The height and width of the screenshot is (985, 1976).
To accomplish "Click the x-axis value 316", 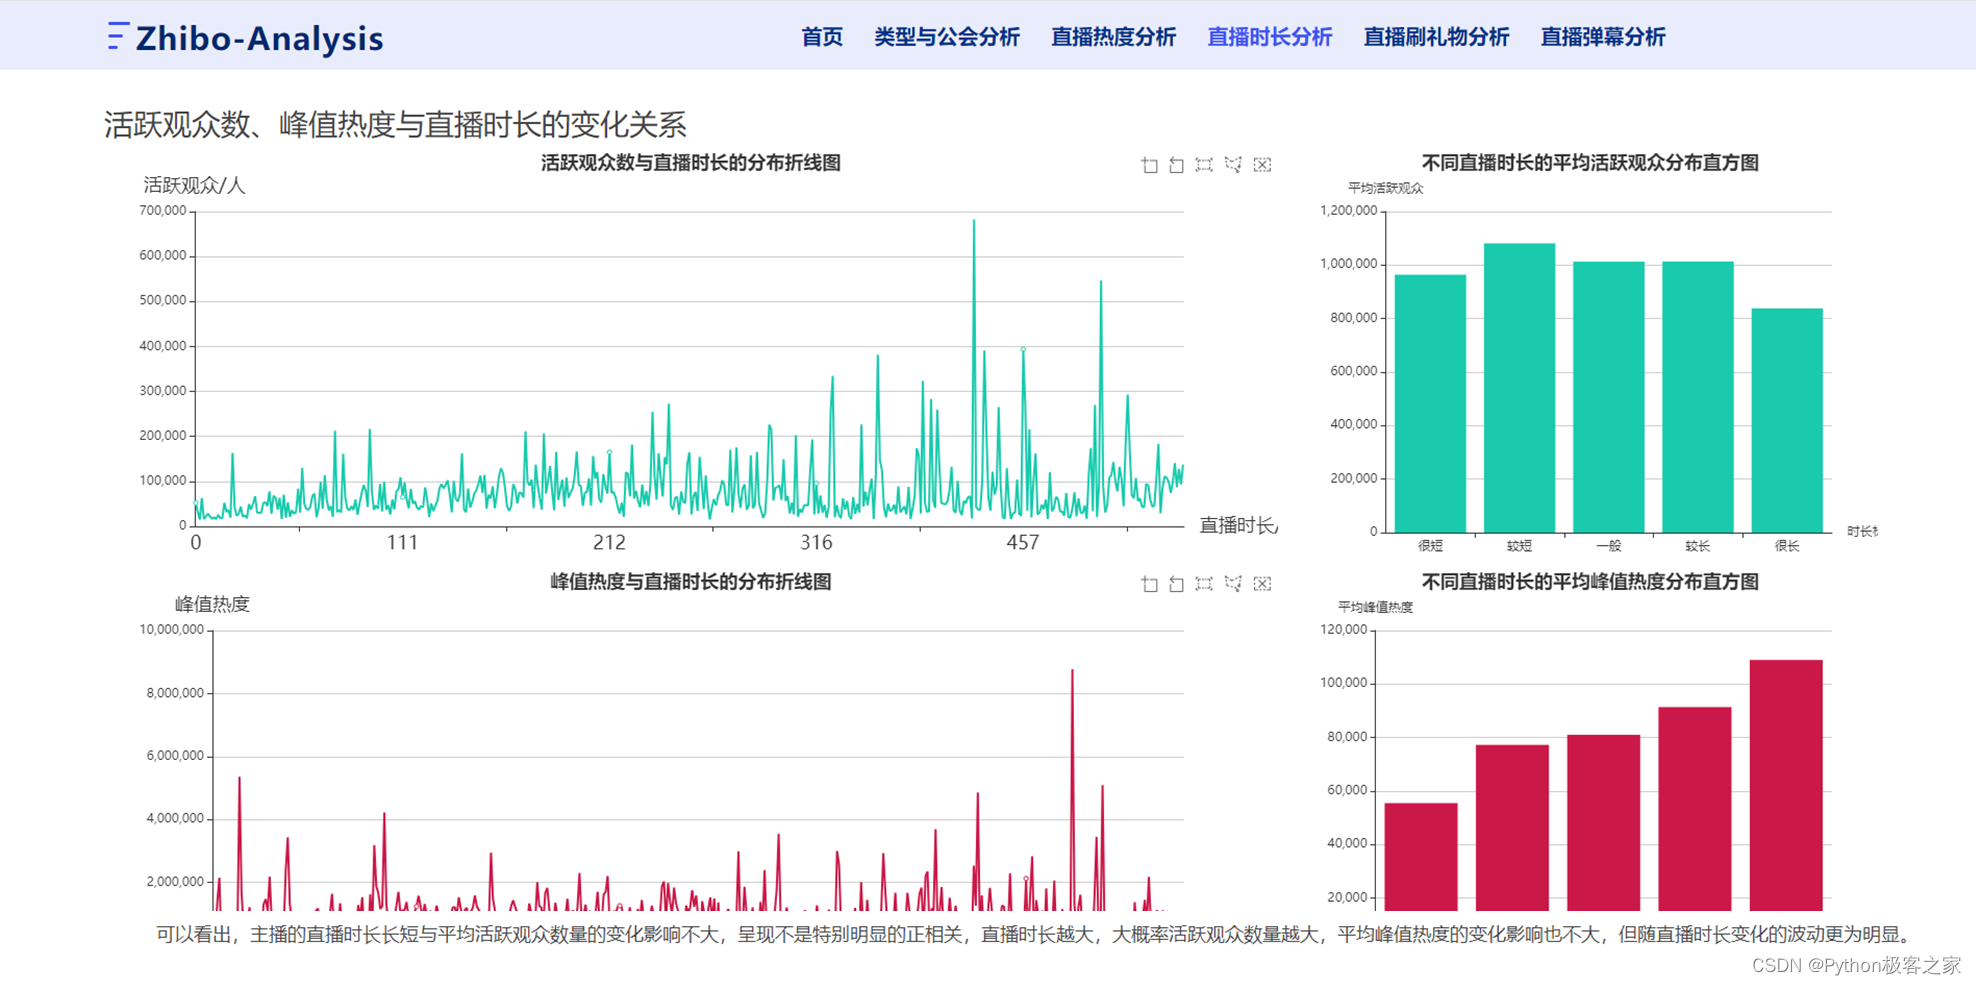I will (816, 542).
